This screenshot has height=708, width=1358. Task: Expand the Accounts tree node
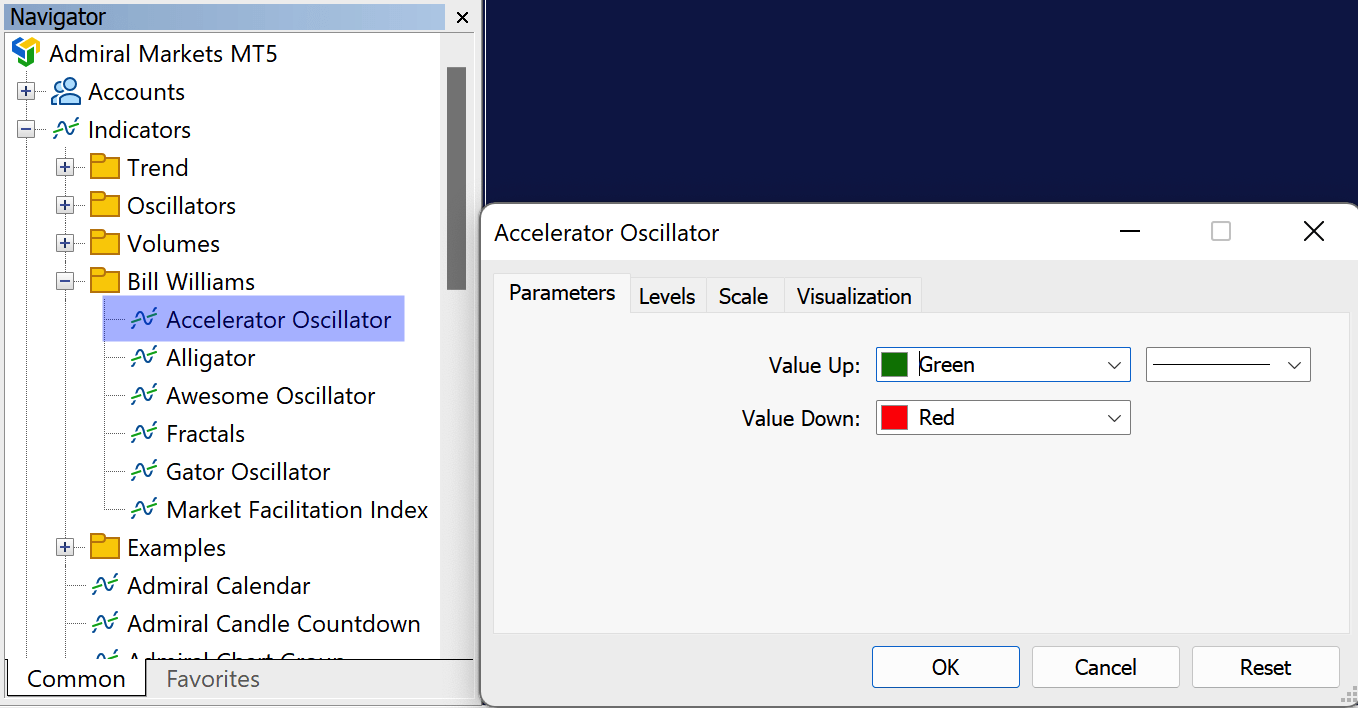click(x=26, y=92)
